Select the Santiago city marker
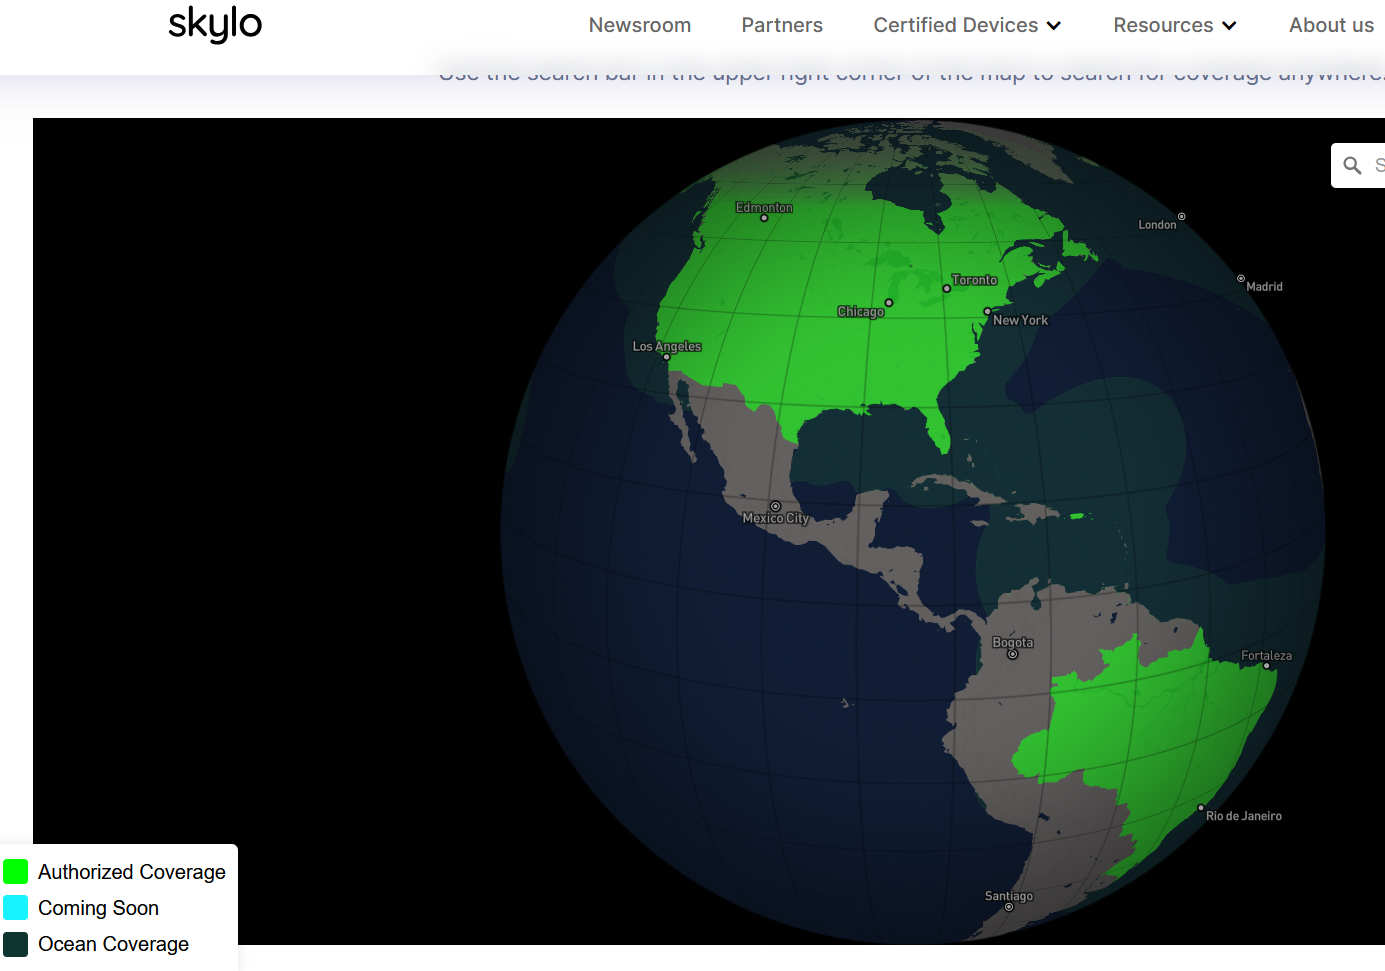1385x971 pixels. pyautogui.click(x=1008, y=907)
